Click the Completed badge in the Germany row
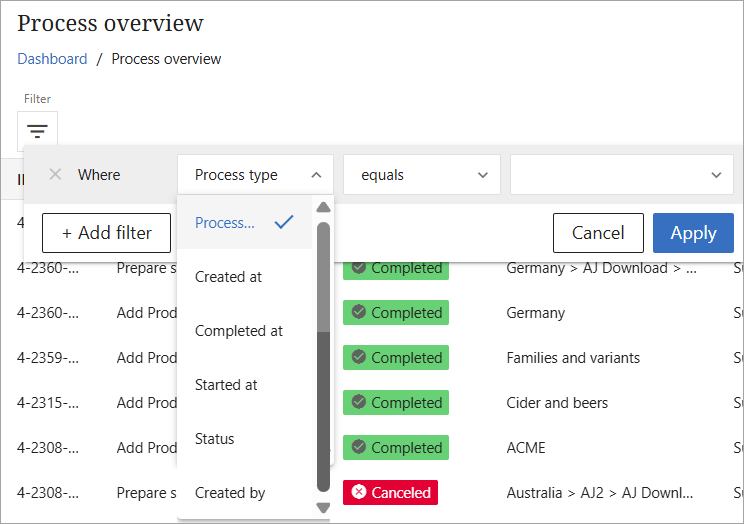744x524 pixels. (x=396, y=313)
